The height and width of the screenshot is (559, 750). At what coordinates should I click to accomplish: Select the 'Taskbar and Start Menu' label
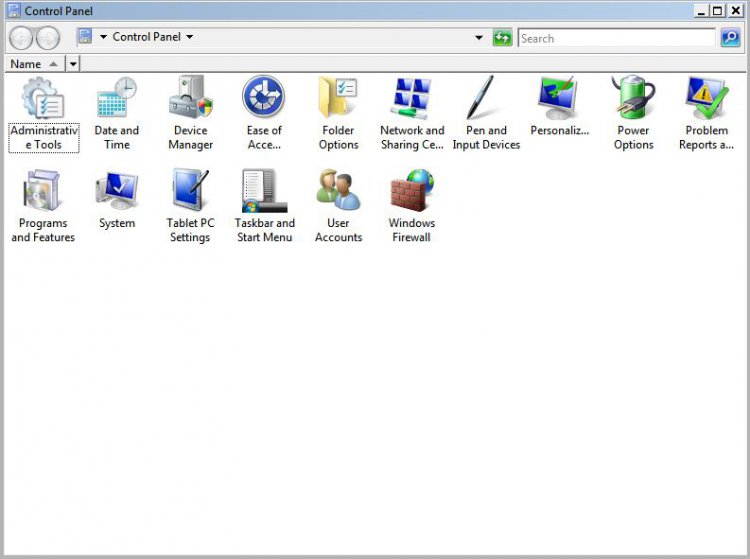tap(265, 230)
